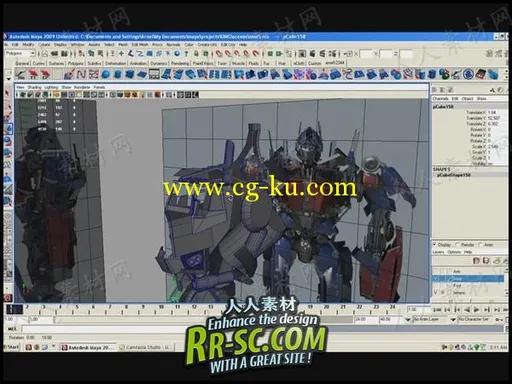Select the Display radio button in Layer Editor
This screenshot has width=512, height=384.
pos(435,245)
